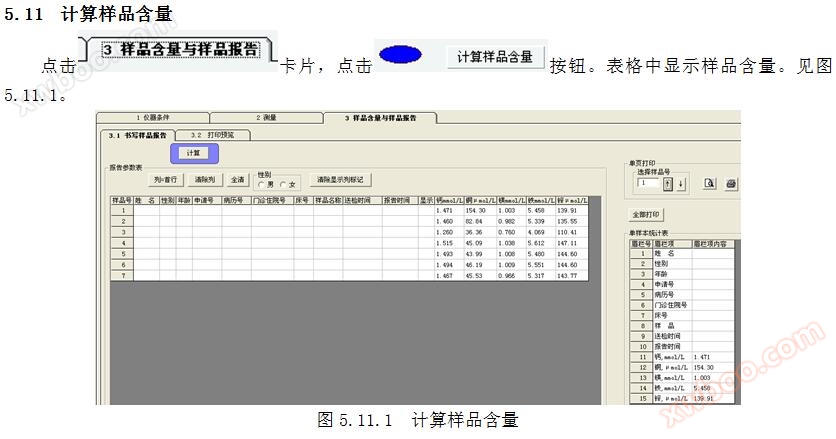Open the 3.2 打印预览 sub-tab

pos(211,134)
